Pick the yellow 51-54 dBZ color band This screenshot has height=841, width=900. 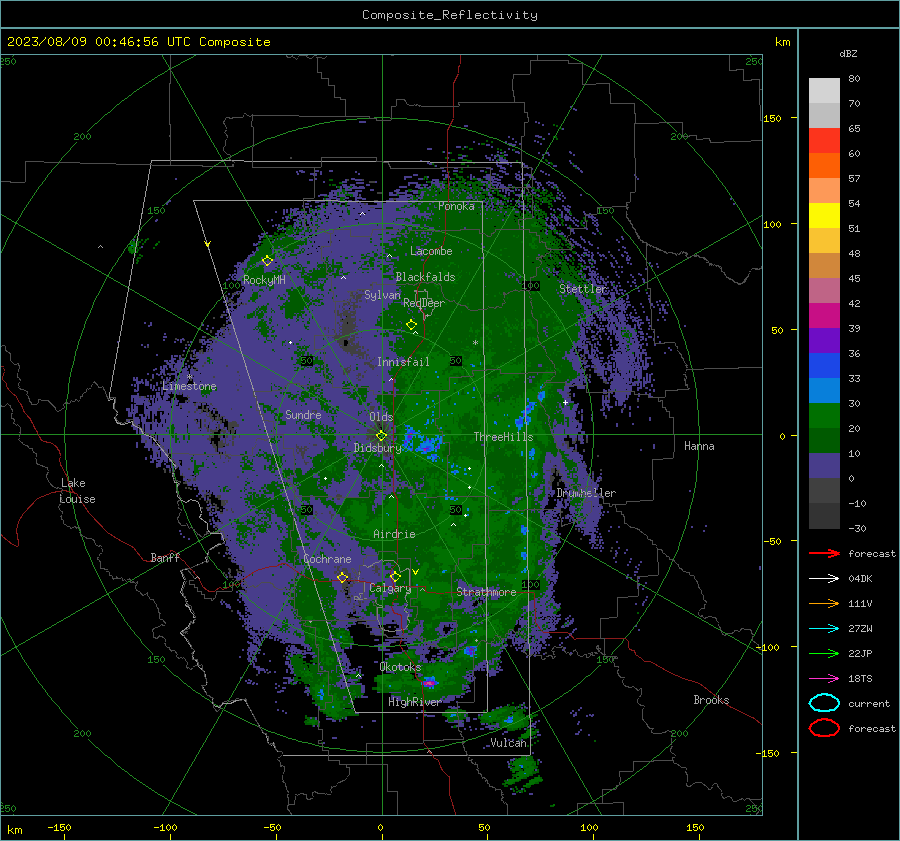[x=824, y=216]
